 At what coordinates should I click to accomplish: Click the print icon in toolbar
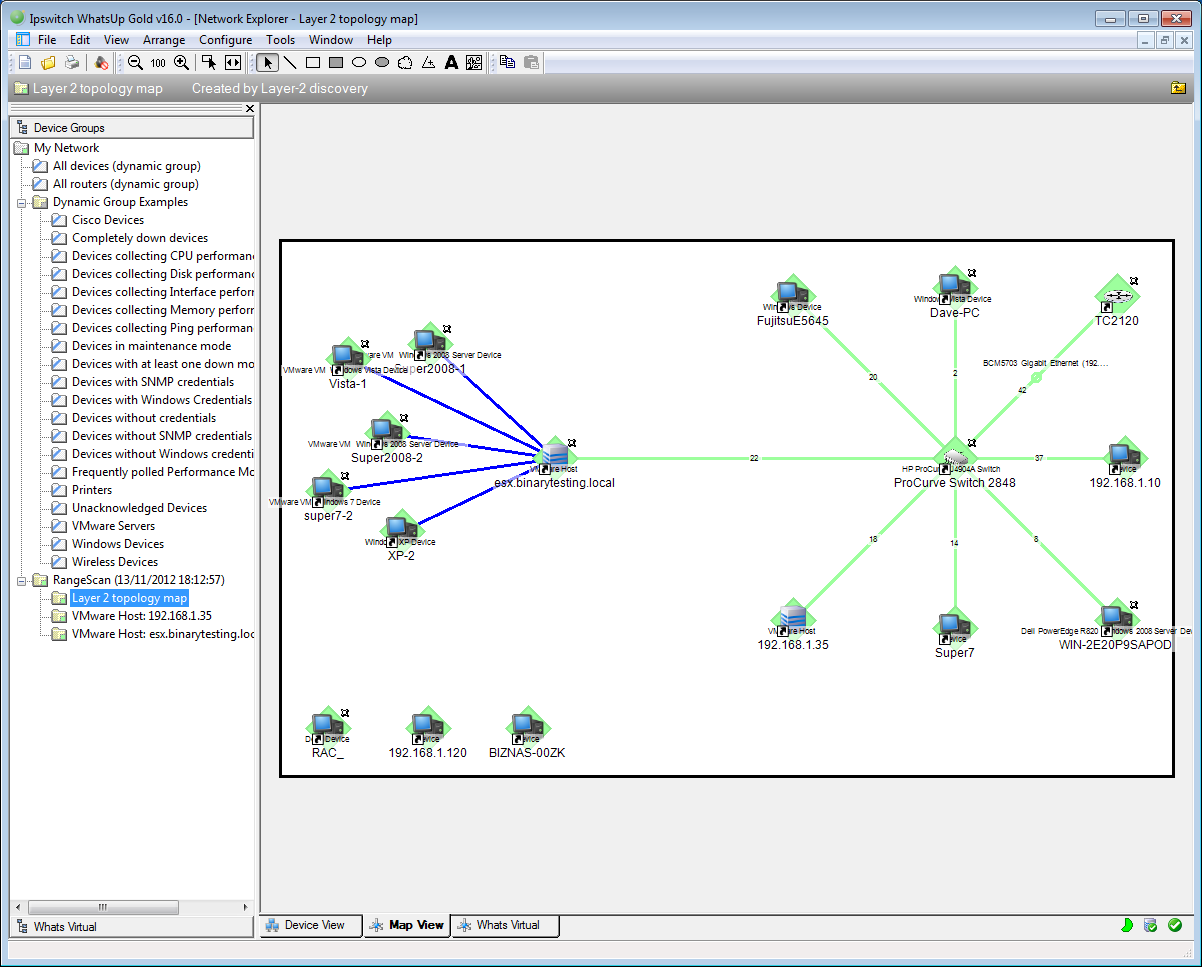[x=71, y=62]
